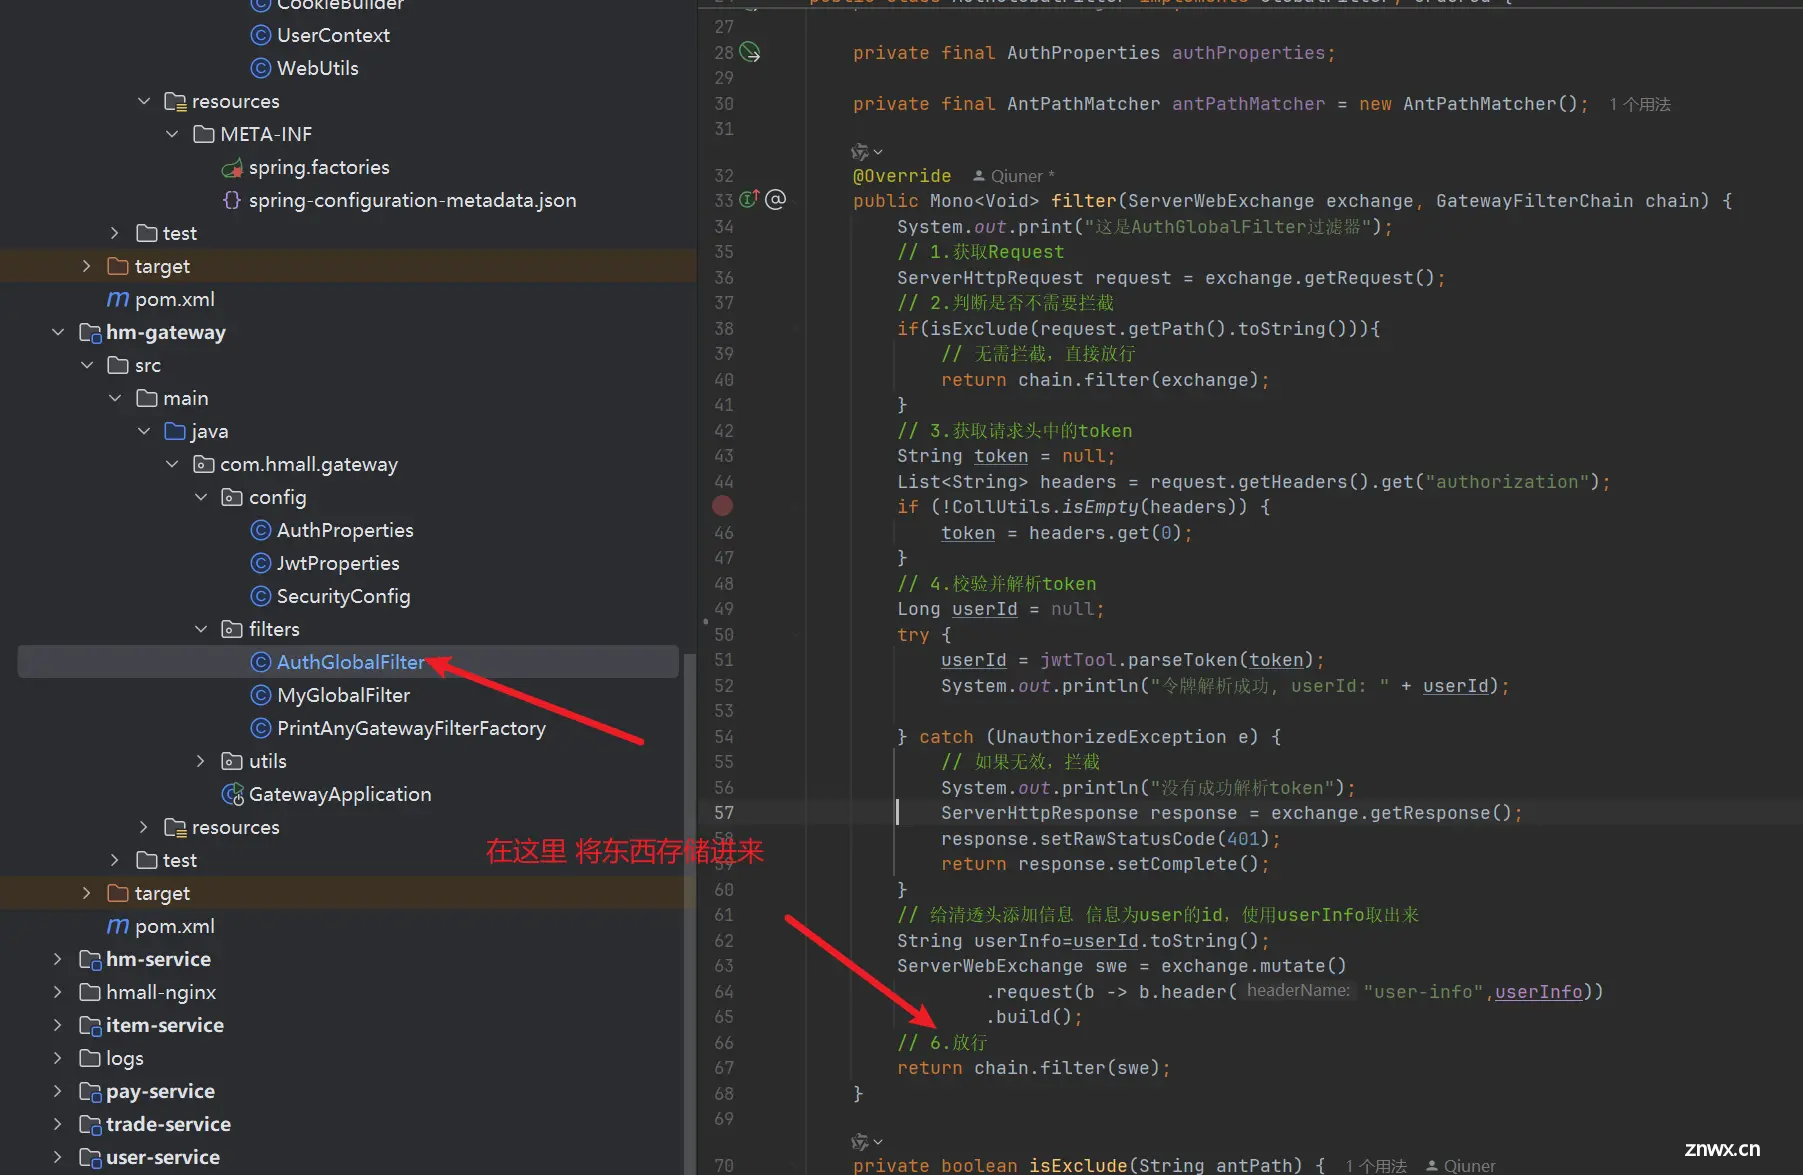Expand the pay-service module
This screenshot has width=1803, height=1175.
pos(58,1091)
